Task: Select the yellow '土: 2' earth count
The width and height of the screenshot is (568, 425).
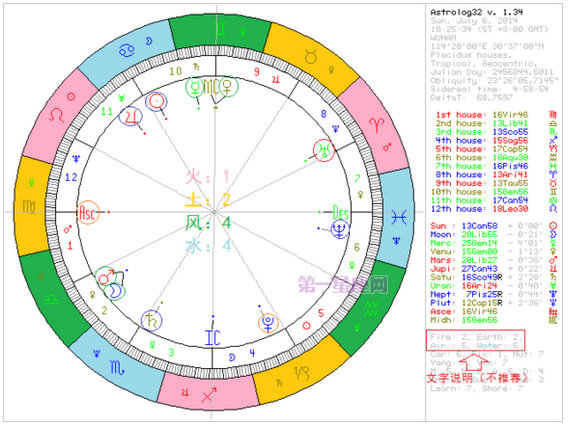Action: 208,200
